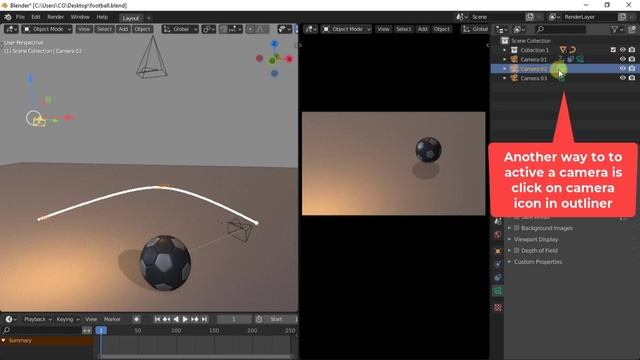This screenshot has height=360, width=640.
Task: Click new scene icon beside Scene
Action: (x=530, y=17)
